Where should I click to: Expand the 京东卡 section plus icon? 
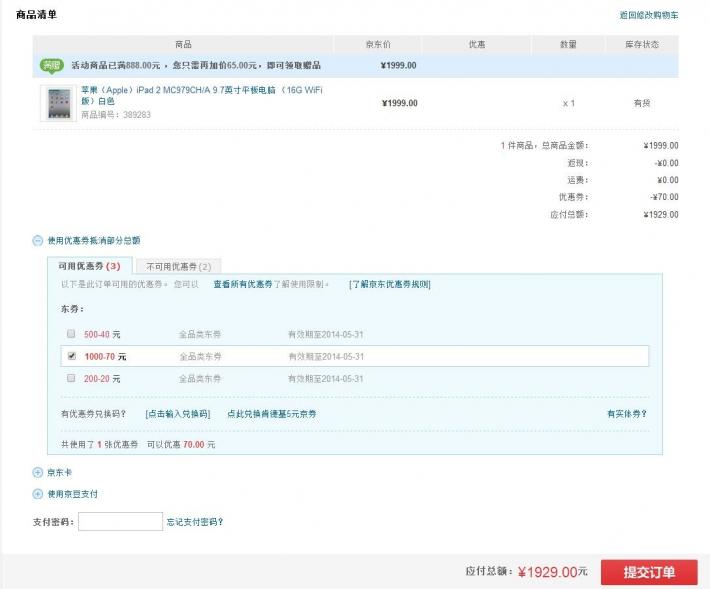[x=38, y=472]
